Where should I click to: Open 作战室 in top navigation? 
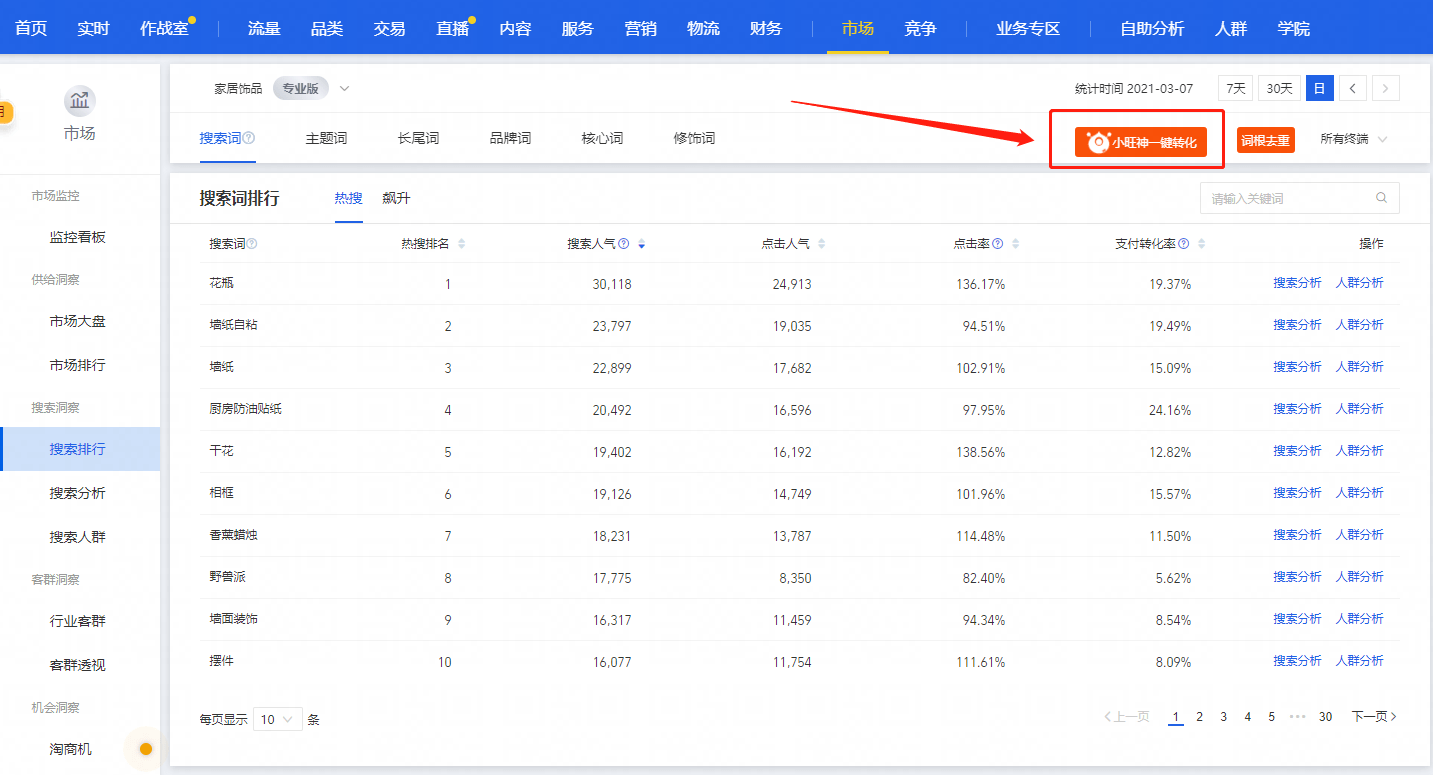pos(164,28)
